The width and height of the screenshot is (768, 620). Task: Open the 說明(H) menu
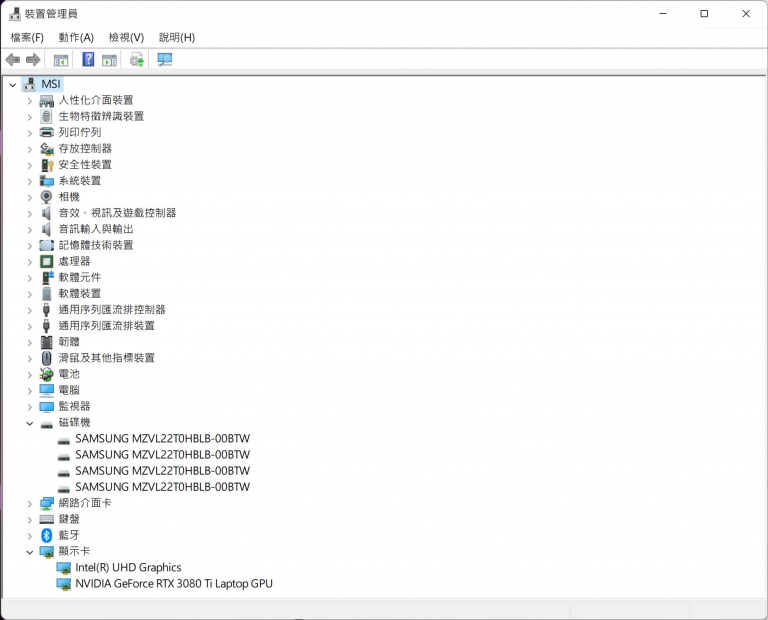tap(177, 37)
